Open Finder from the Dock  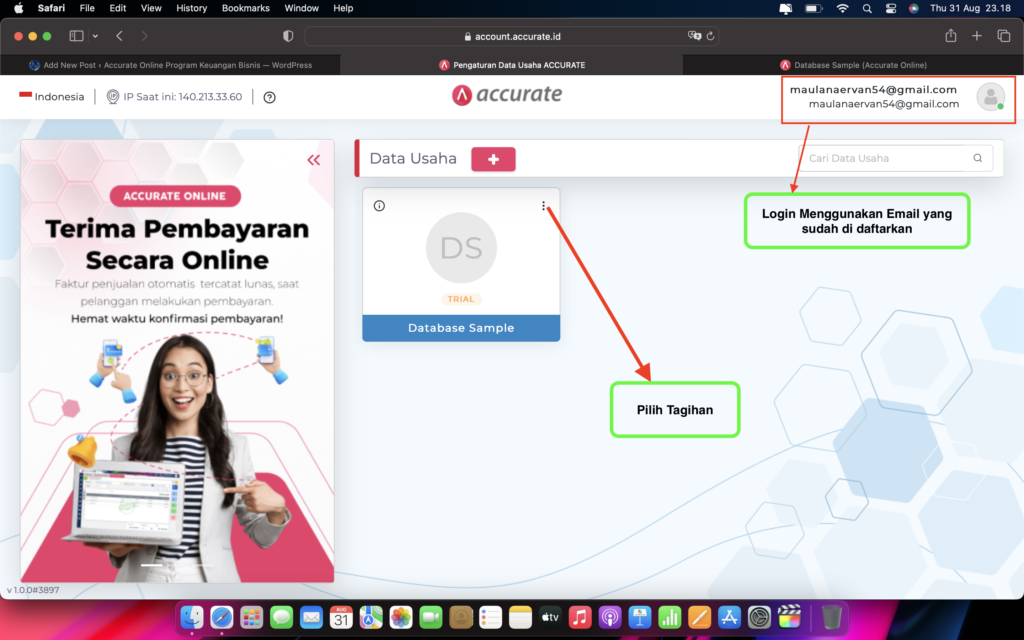tap(192, 617)
